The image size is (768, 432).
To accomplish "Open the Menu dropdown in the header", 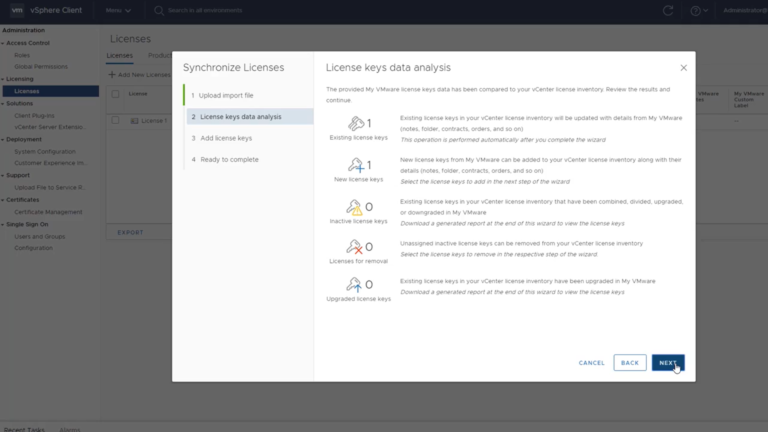I will (118, 10).
